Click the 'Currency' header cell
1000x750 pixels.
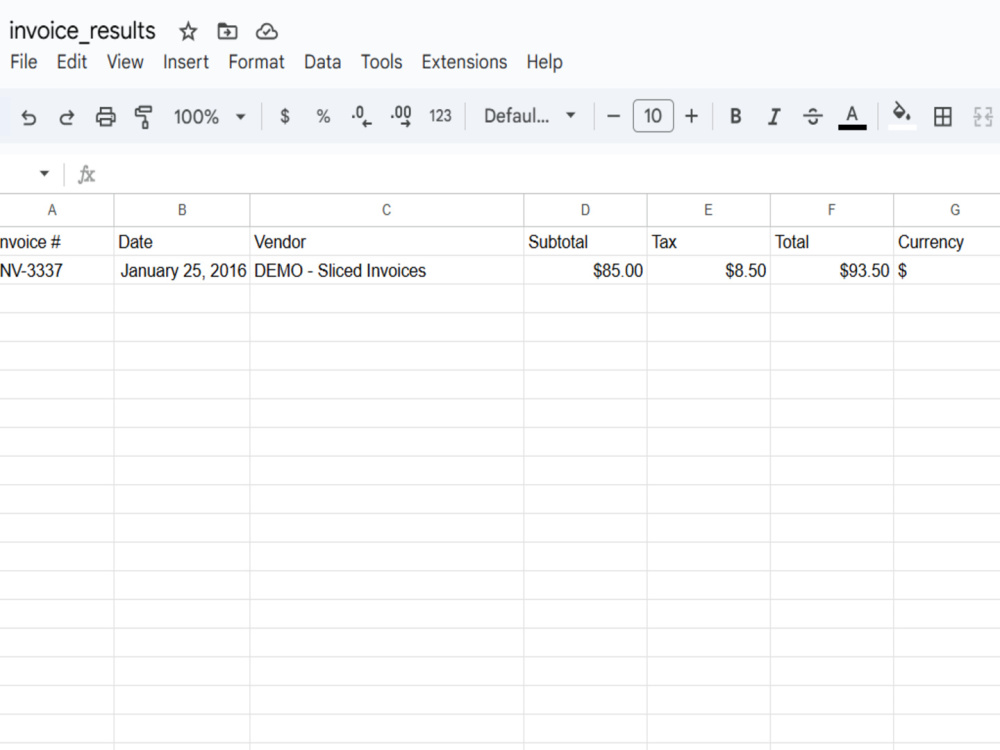pyautogui.click(x=947, y=242)
